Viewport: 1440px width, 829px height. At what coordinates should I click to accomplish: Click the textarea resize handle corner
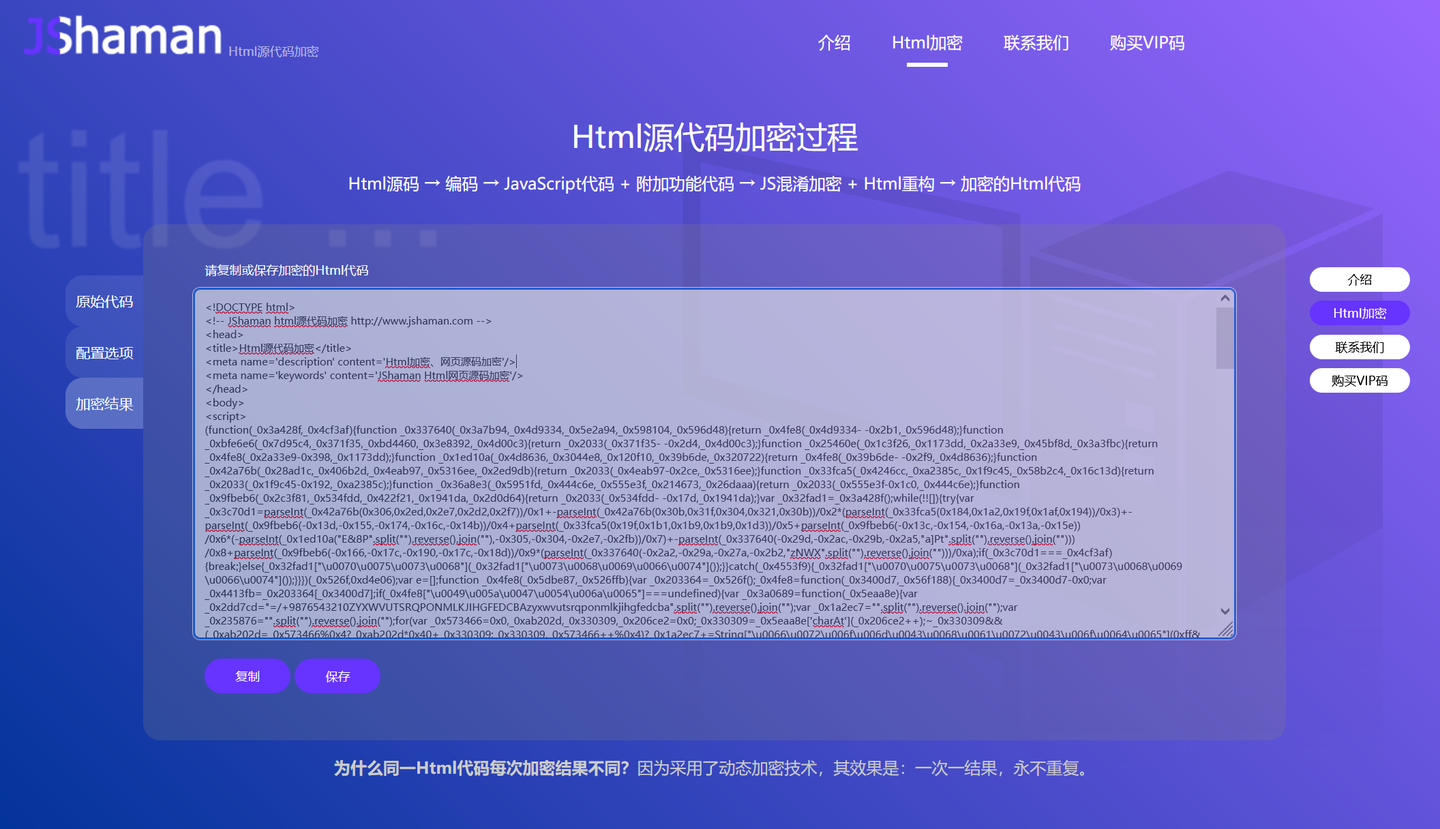pyautogui.click(x=1226, y=629)
